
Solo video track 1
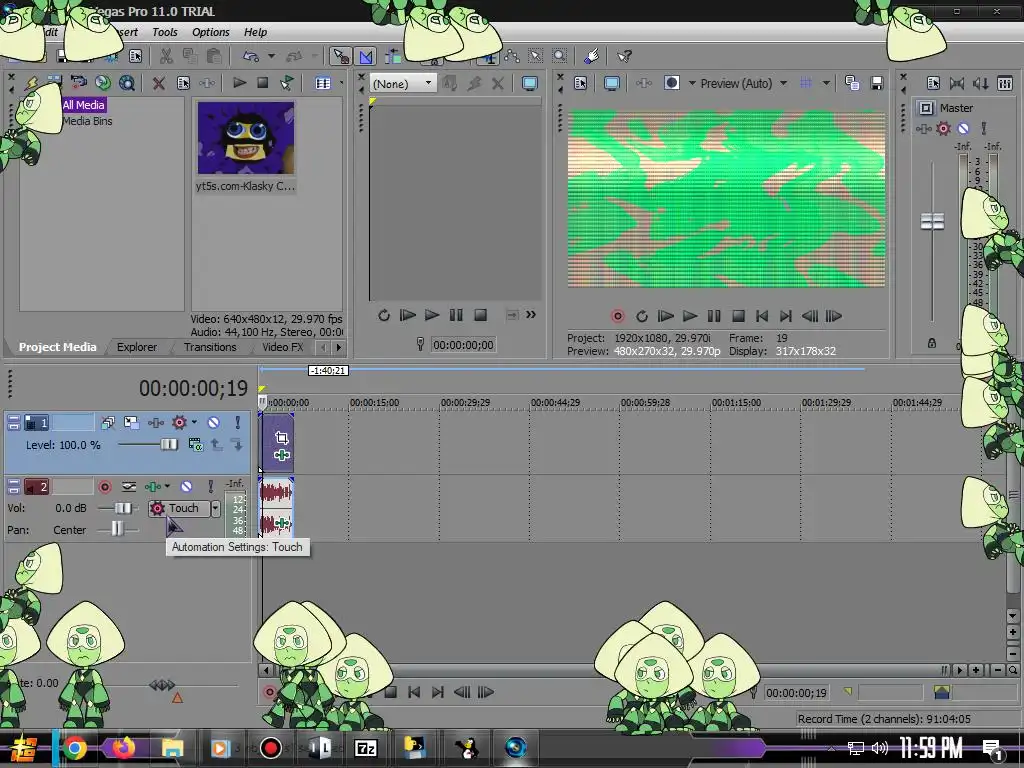click(x=238, y=423)
